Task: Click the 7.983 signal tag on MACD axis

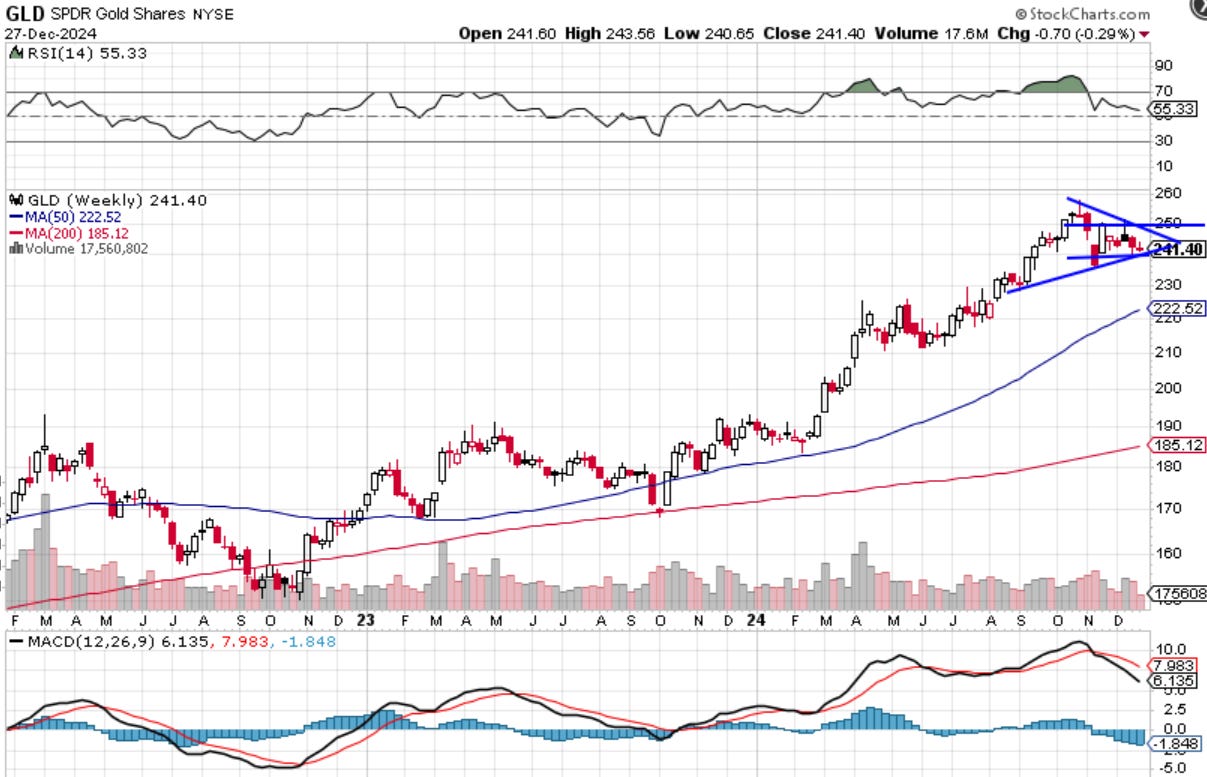Action: point(1170,665)
